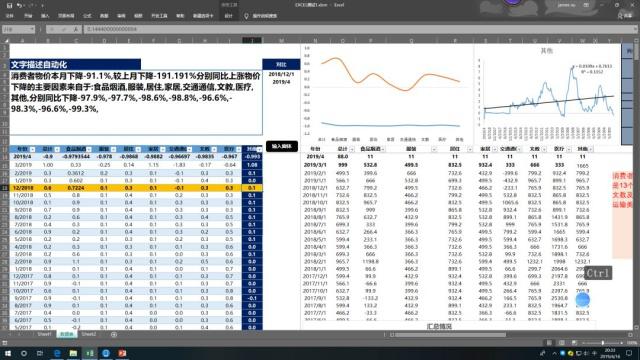This screenshot has height=360, width=640.
Task: Open the 文件 ribbon tab
Action: point(10,16)
